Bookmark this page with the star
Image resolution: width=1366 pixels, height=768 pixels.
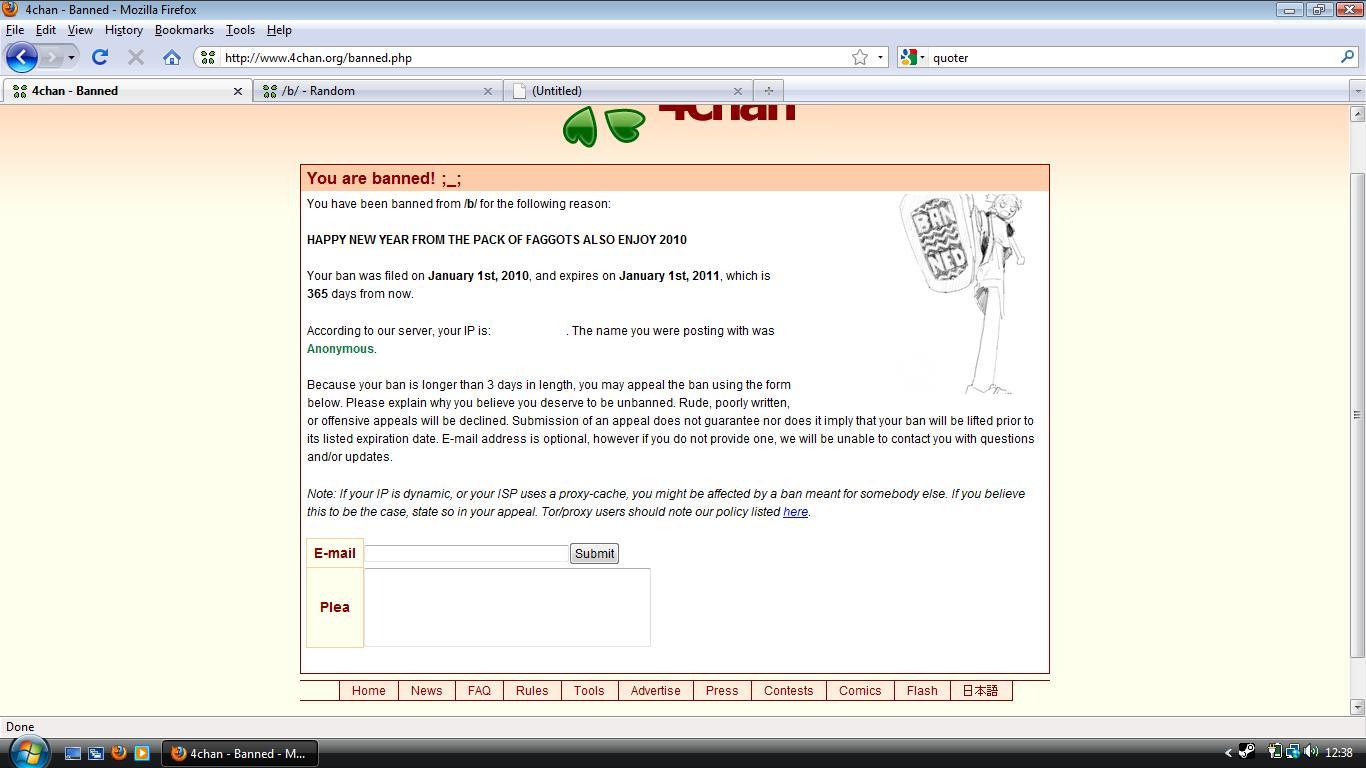860,57
